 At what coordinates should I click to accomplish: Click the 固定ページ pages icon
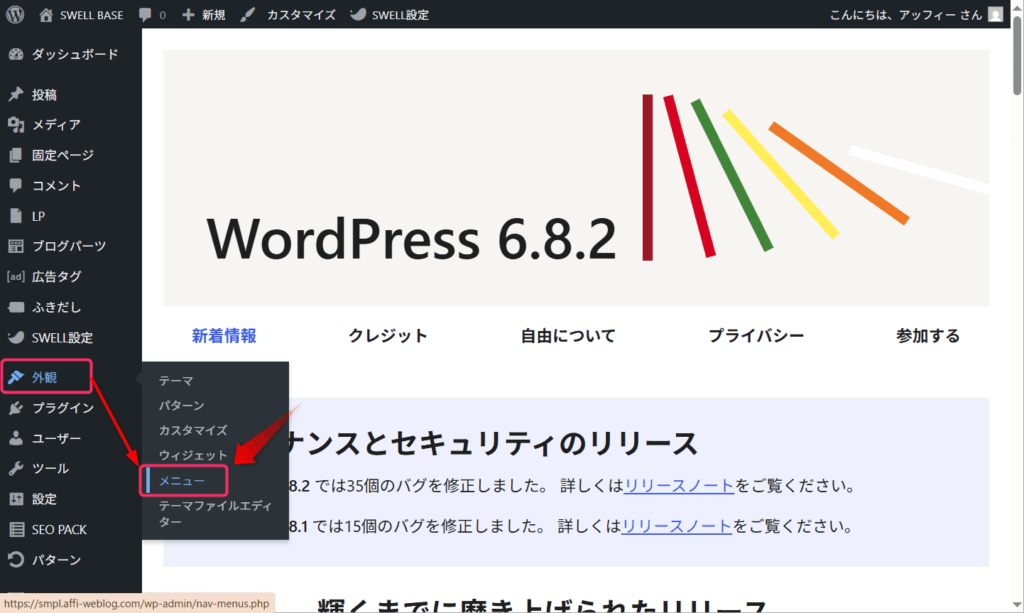[x=16, y=155]
